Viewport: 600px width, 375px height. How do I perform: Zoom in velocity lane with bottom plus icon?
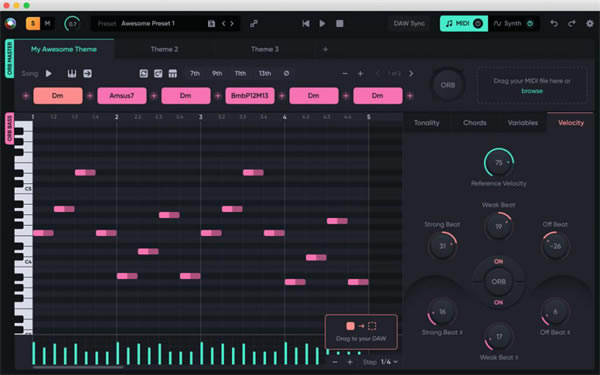[350, 362]
